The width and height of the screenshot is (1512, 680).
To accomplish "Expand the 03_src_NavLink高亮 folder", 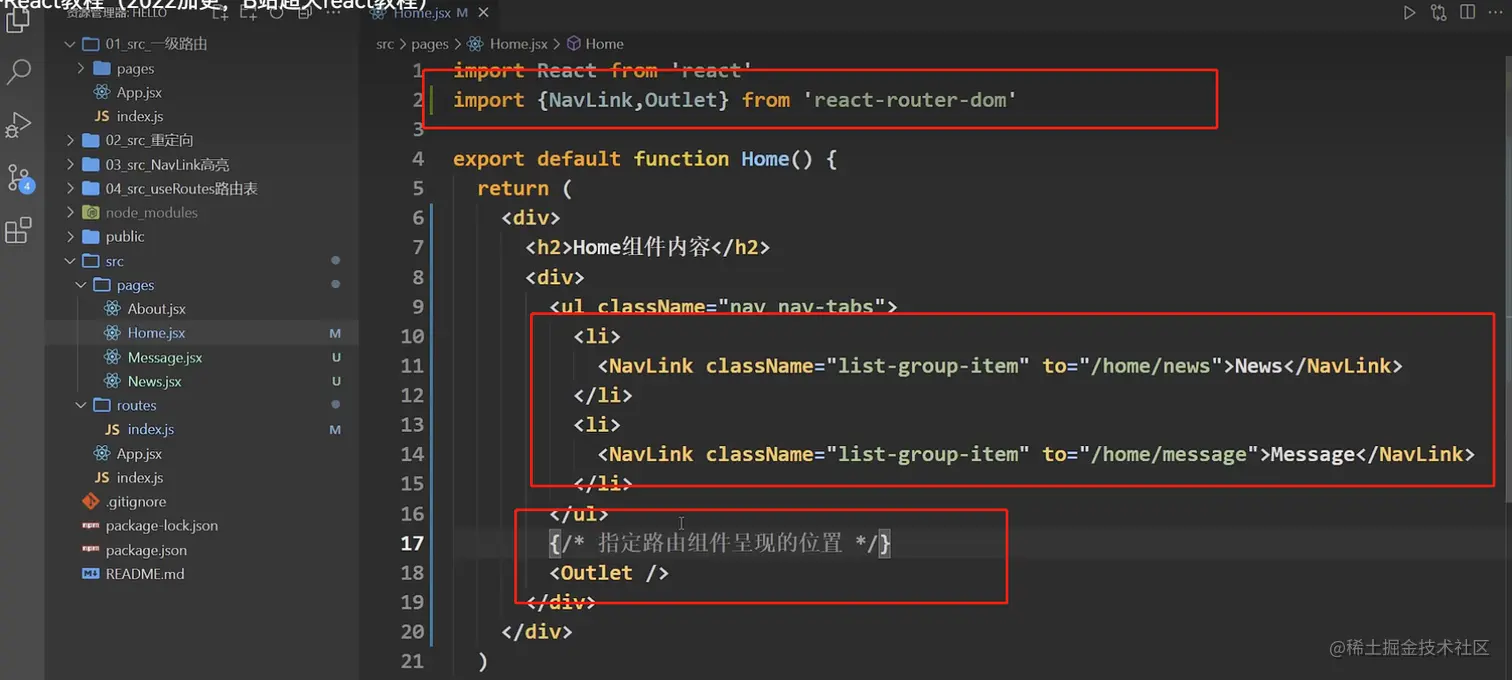I will [x=69, y=164].
